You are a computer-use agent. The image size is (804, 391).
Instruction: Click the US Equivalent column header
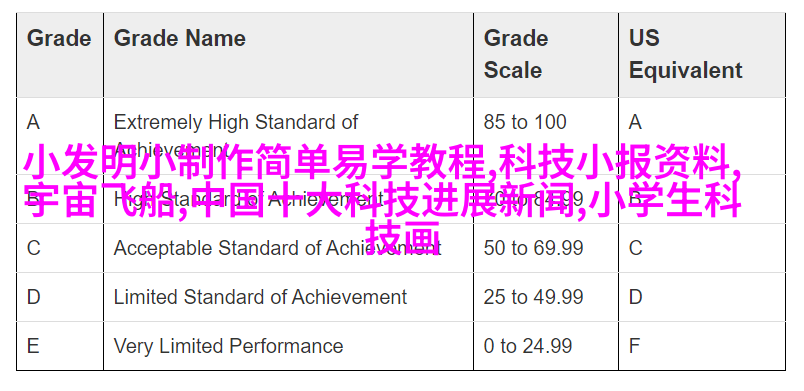pos(701,55)
